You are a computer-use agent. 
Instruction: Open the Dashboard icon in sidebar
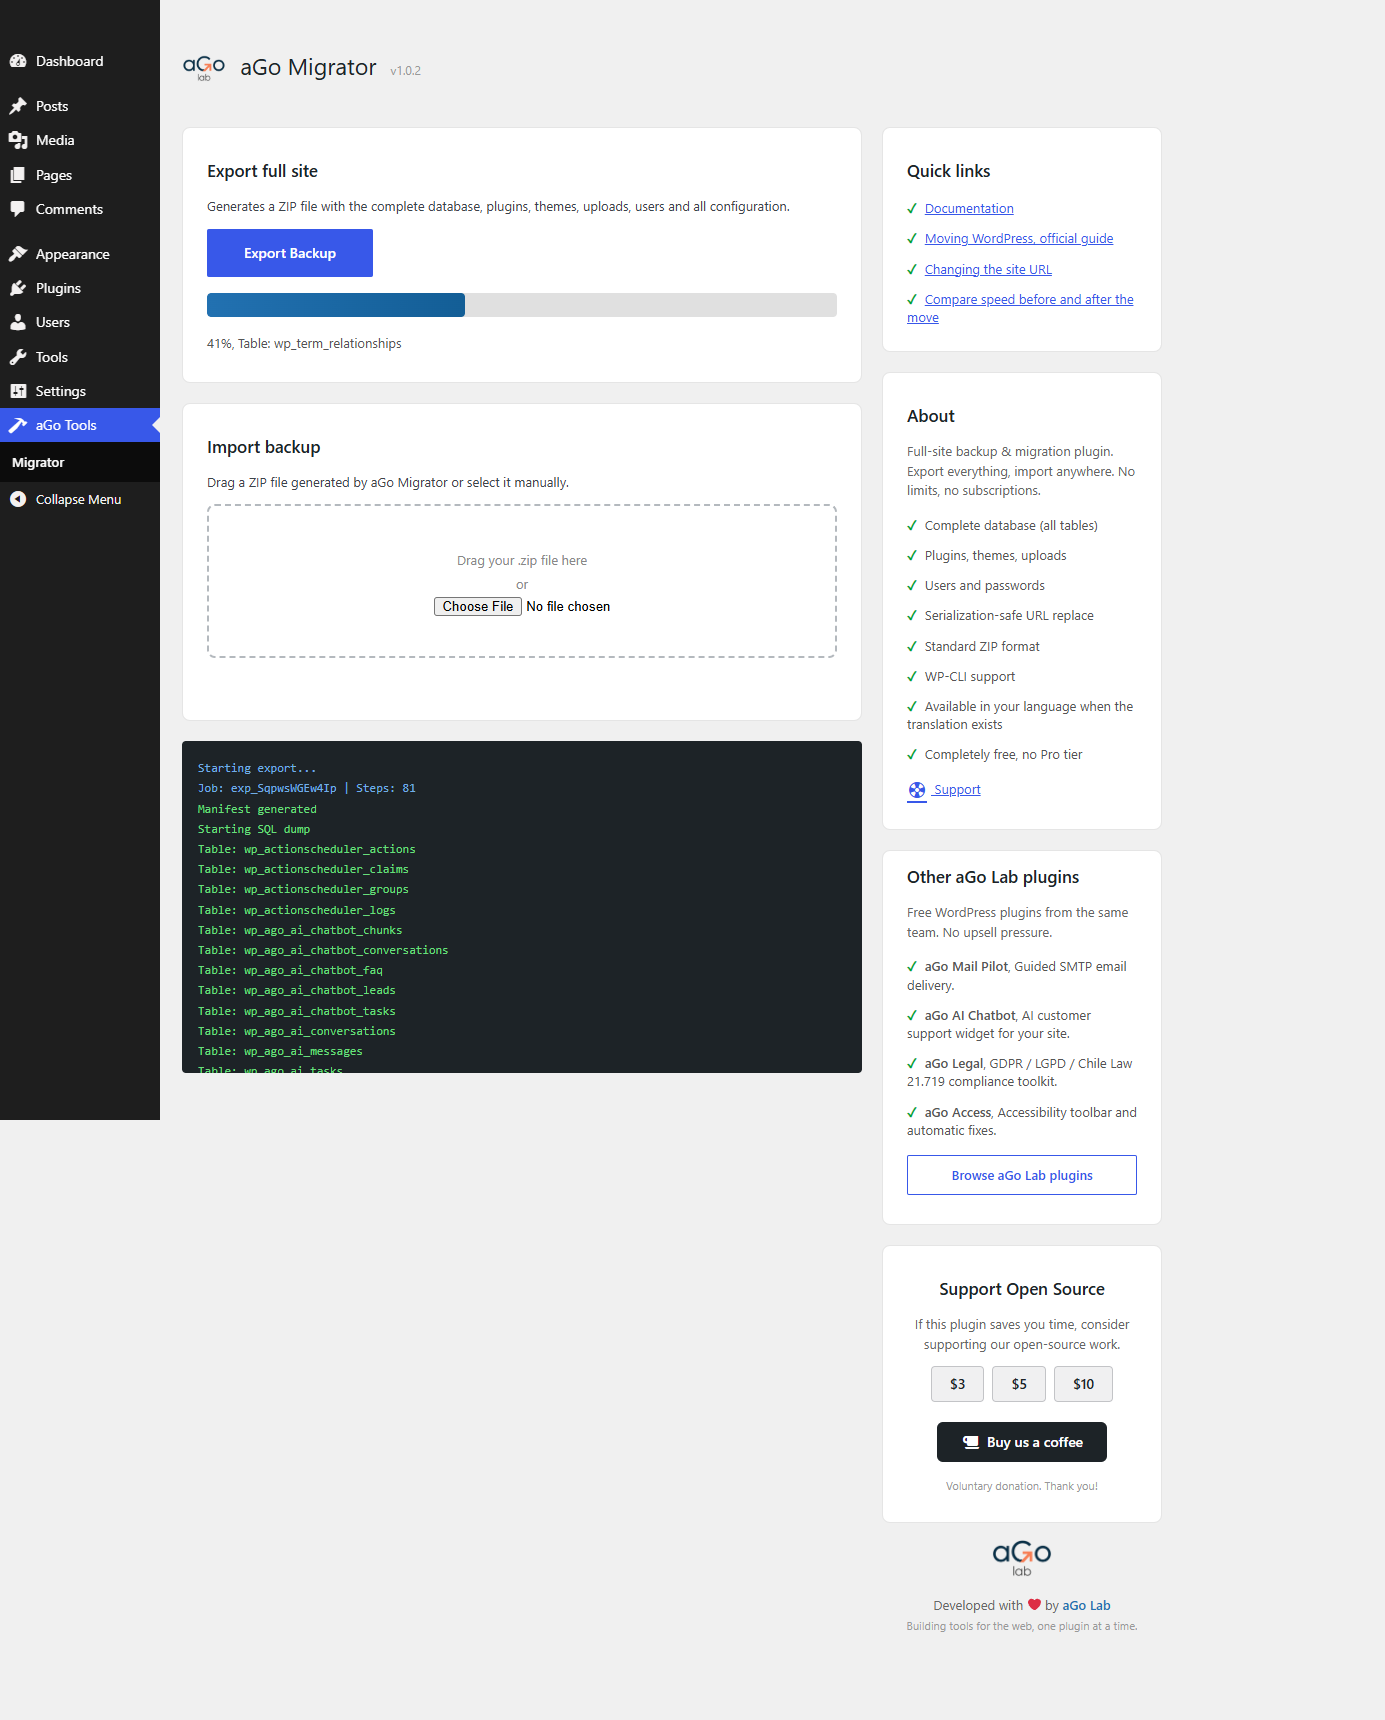(18, 61)
